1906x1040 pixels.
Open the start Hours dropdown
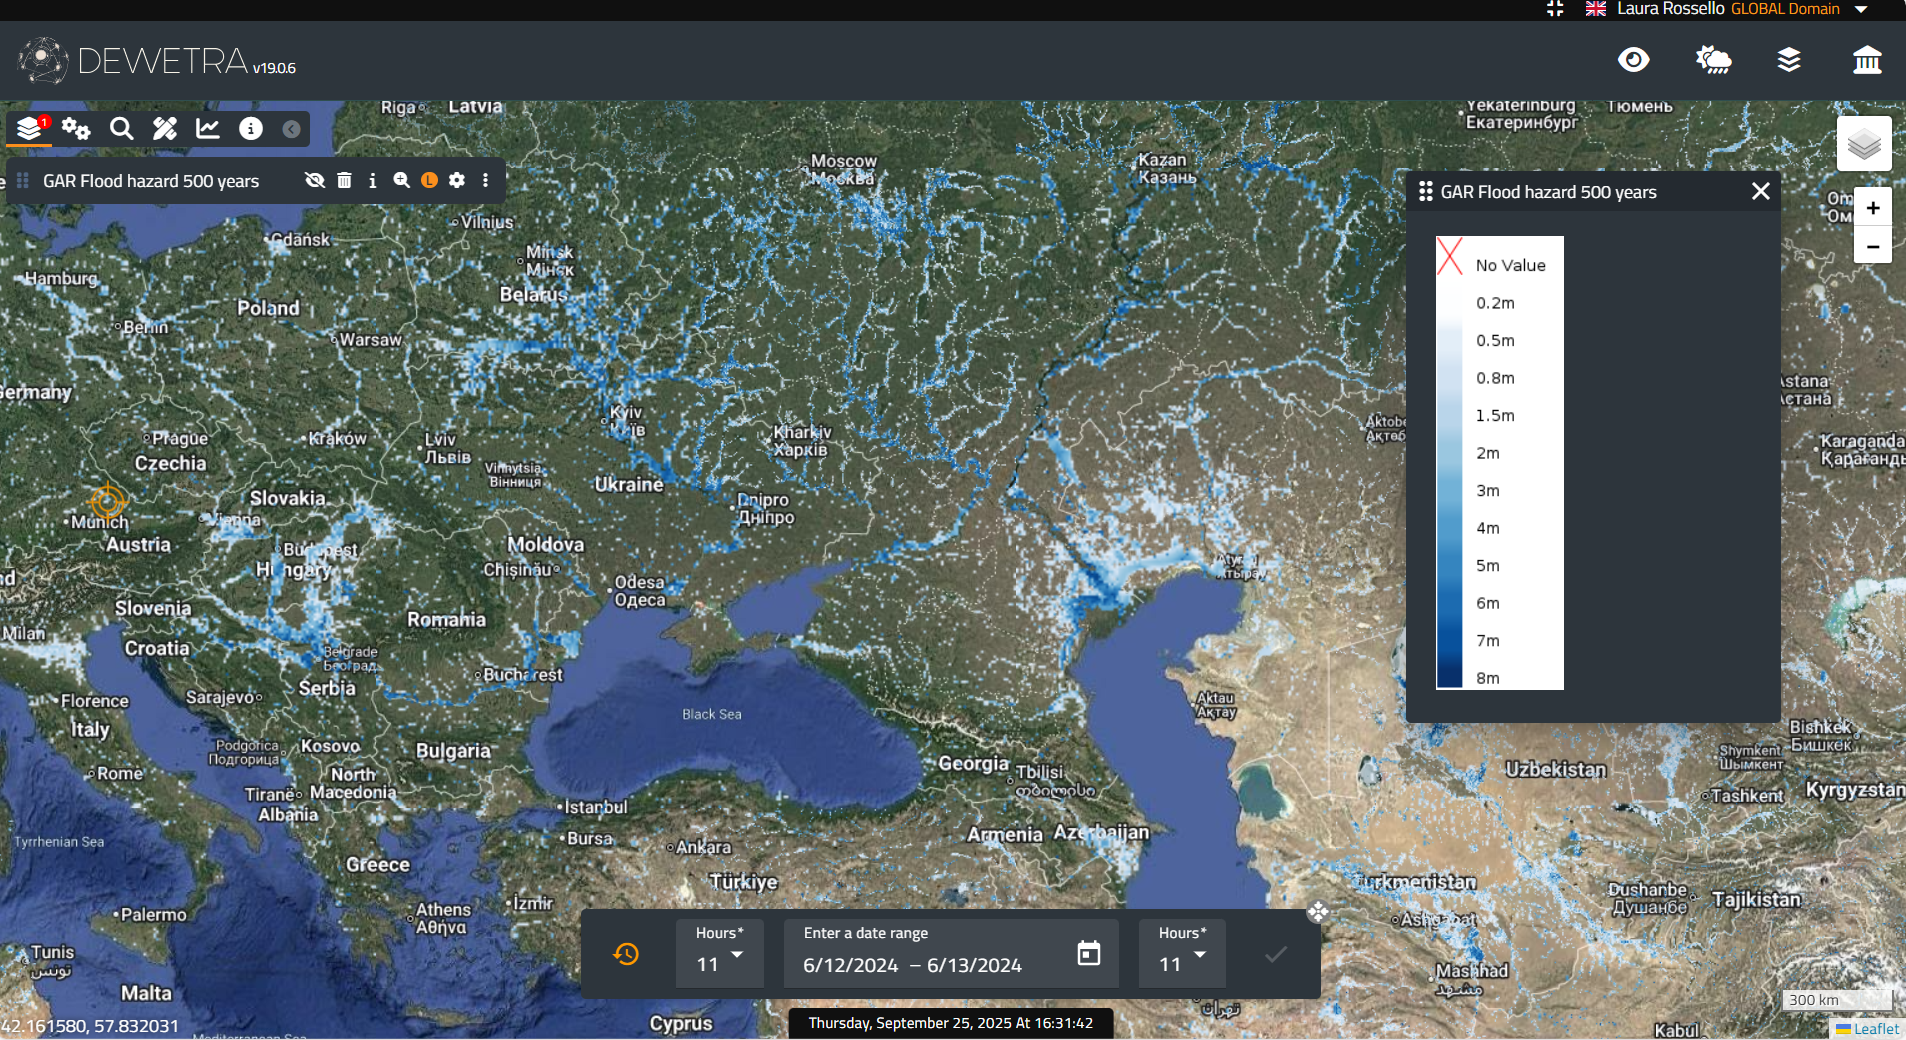pos(720,955)
